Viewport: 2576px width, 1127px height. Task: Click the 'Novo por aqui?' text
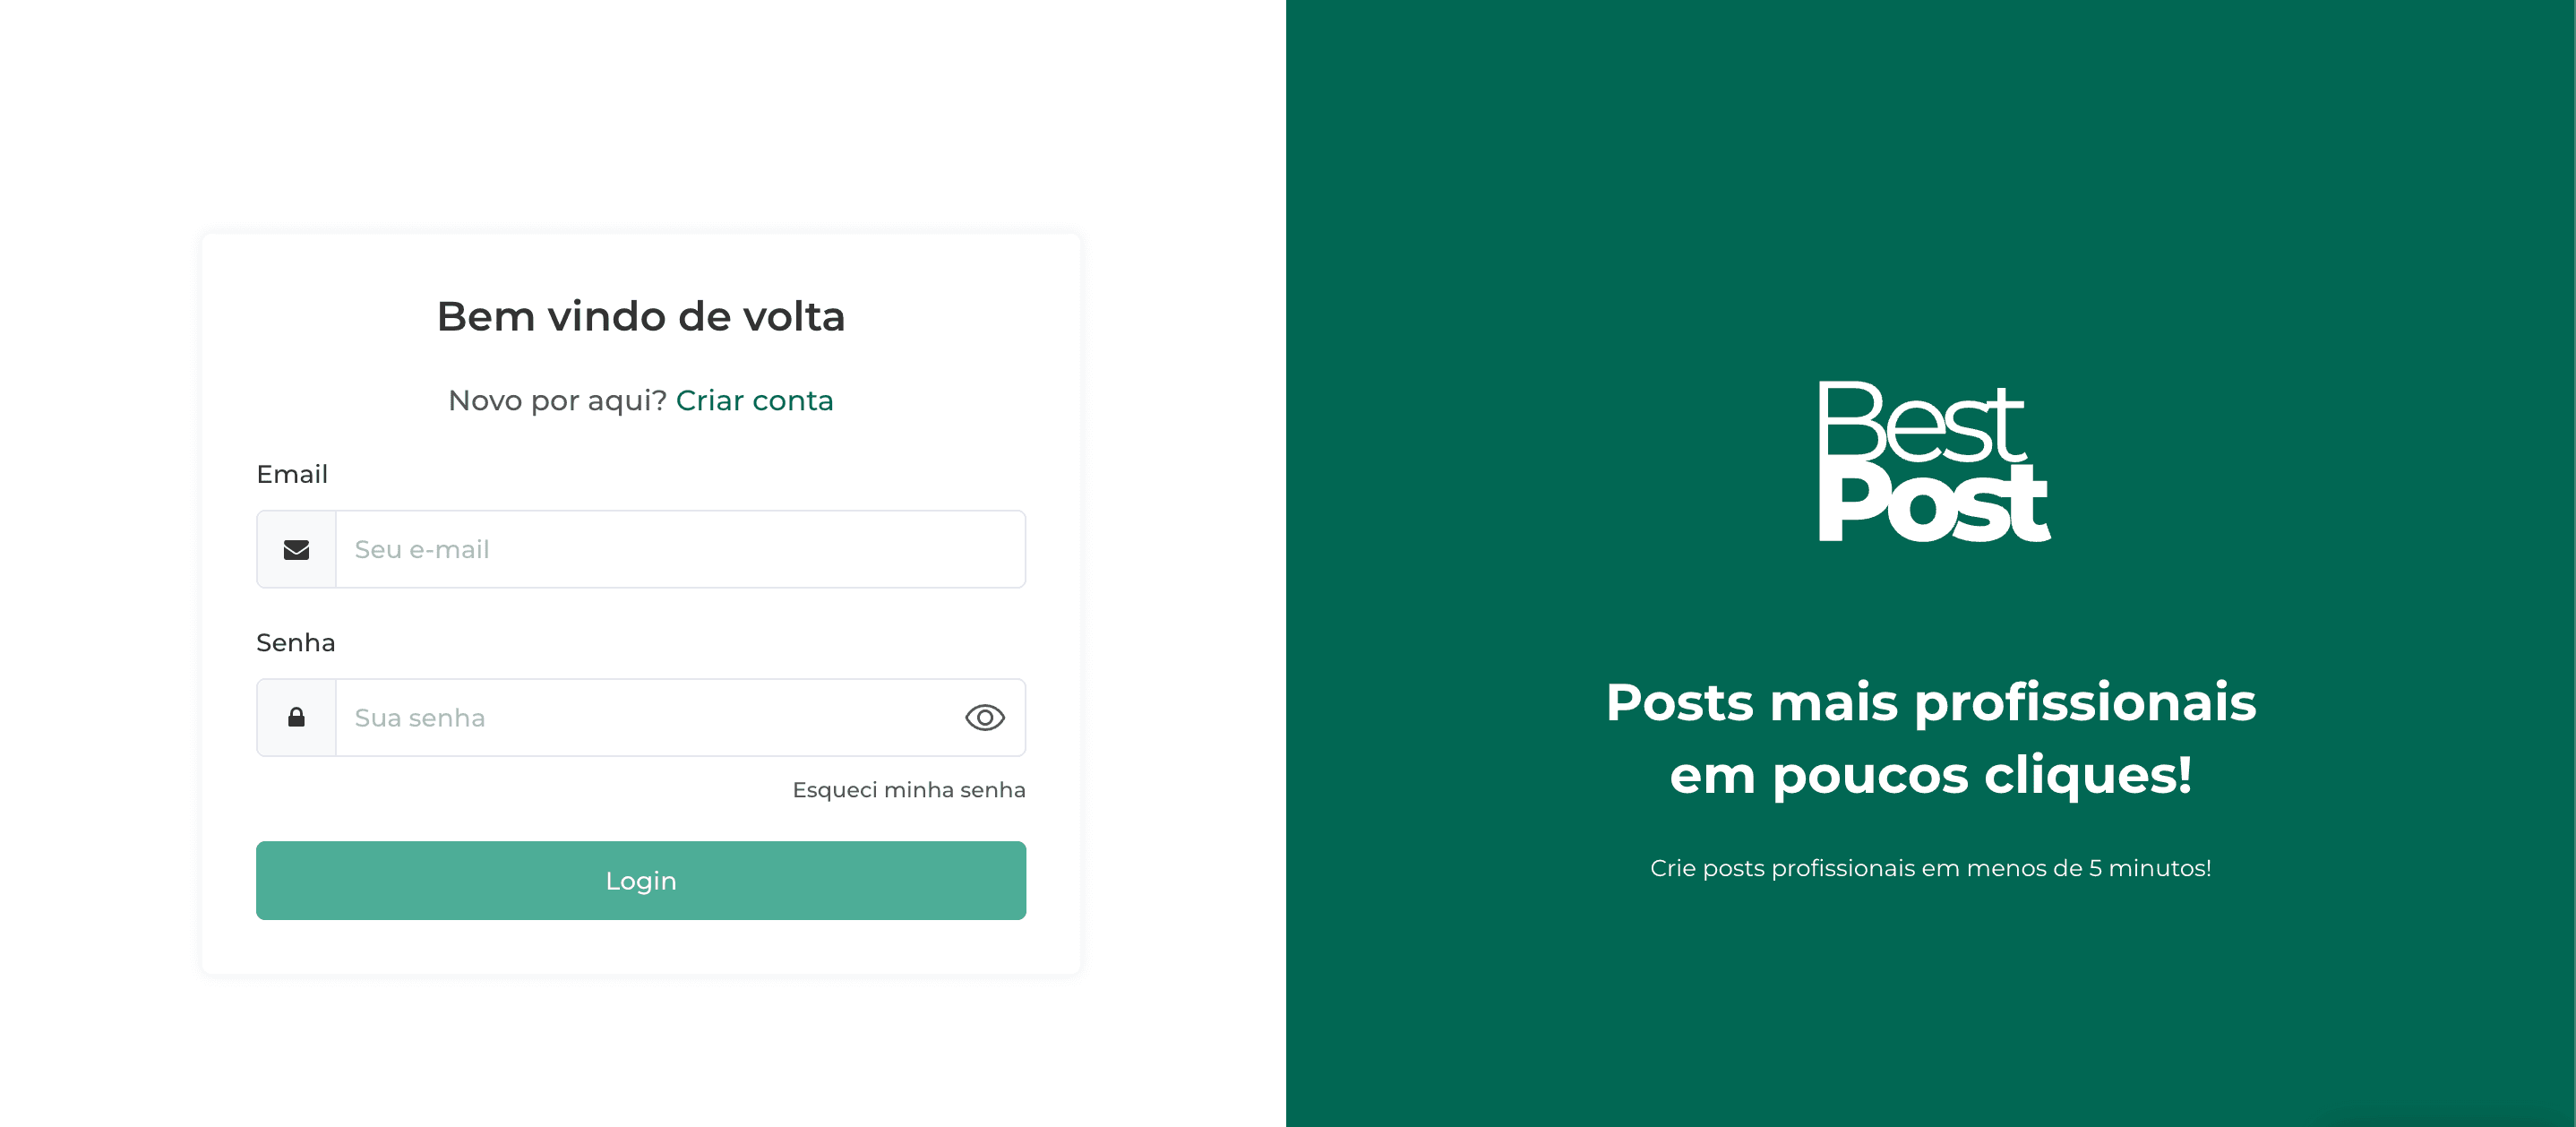557,401
